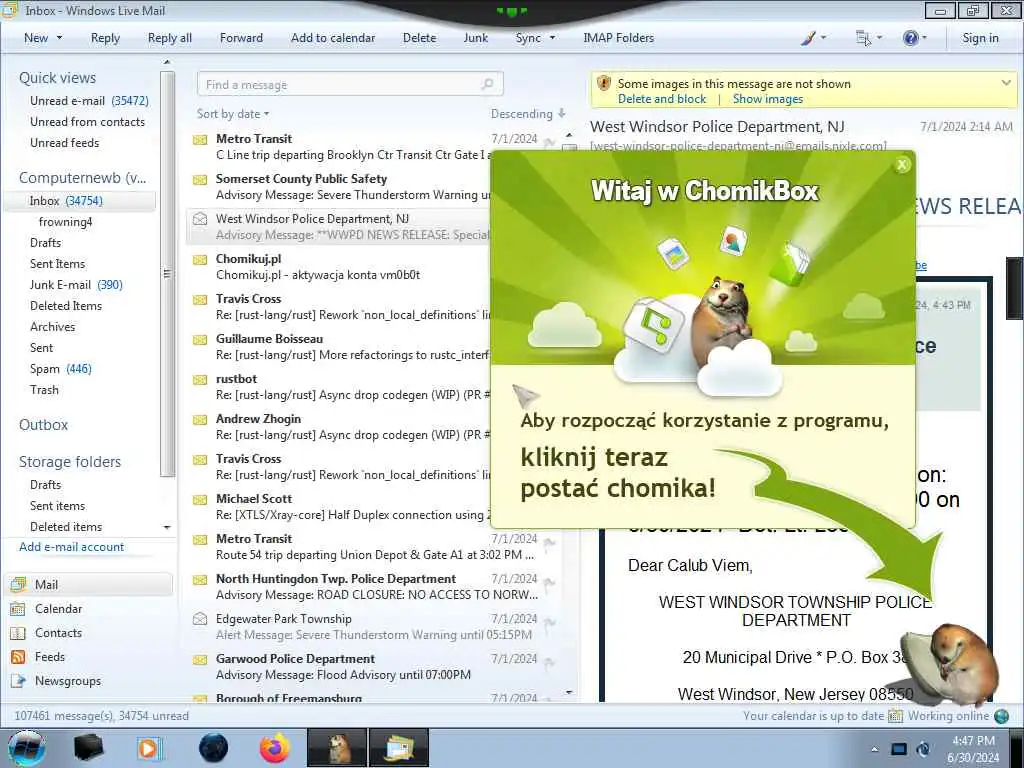This screenshot has height=768, width=1024.
Task: Click the envelope icon for Metro Transit C Line
Action: [x=200, y=139]
